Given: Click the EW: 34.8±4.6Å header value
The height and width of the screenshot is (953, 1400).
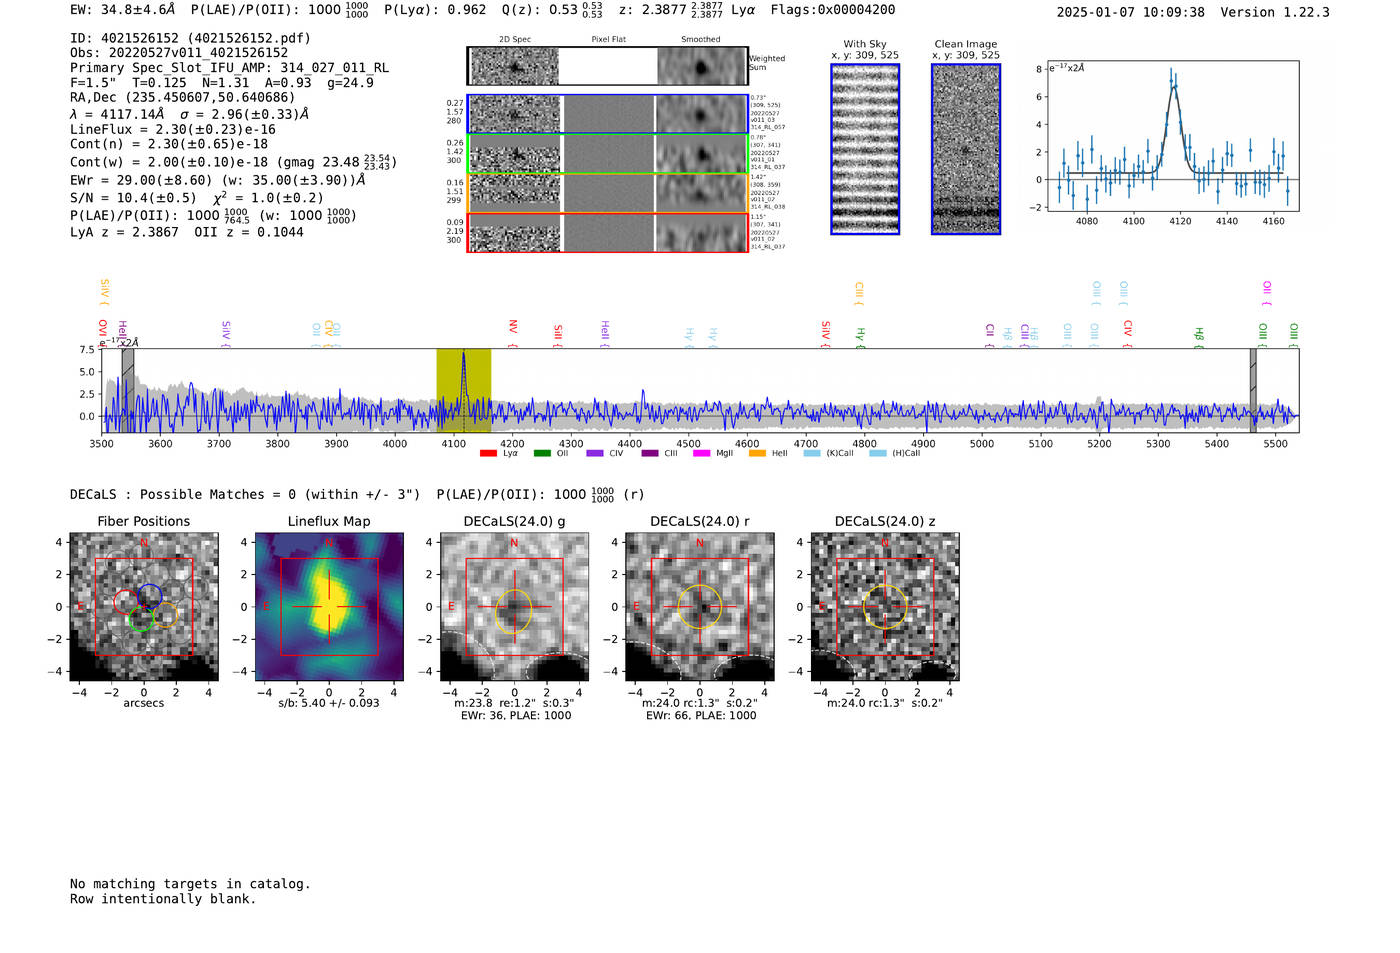Looking at the screenshot, I should pos(122,10).
